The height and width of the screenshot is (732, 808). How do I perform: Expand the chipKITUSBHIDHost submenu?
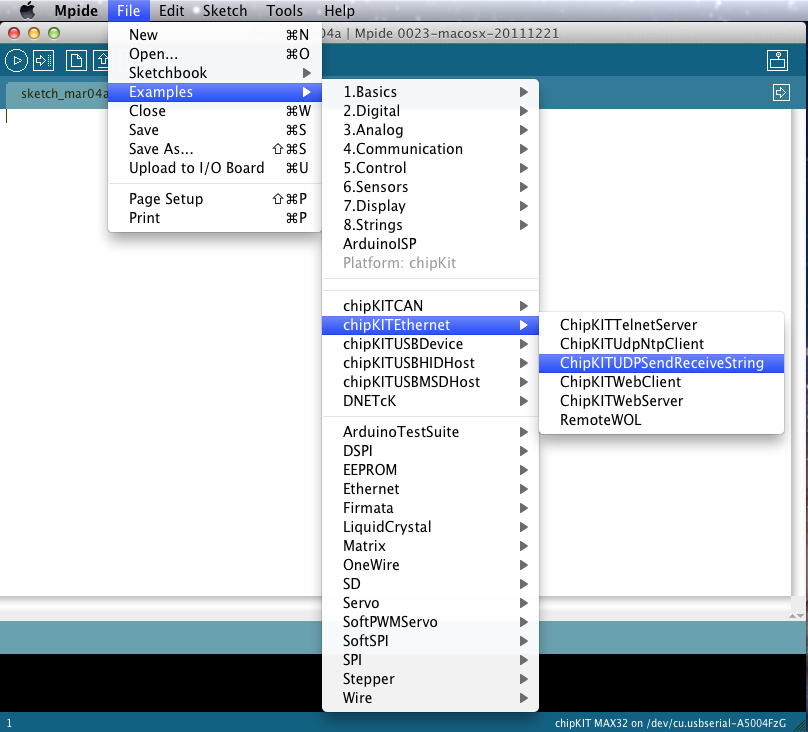coord(430,363)
